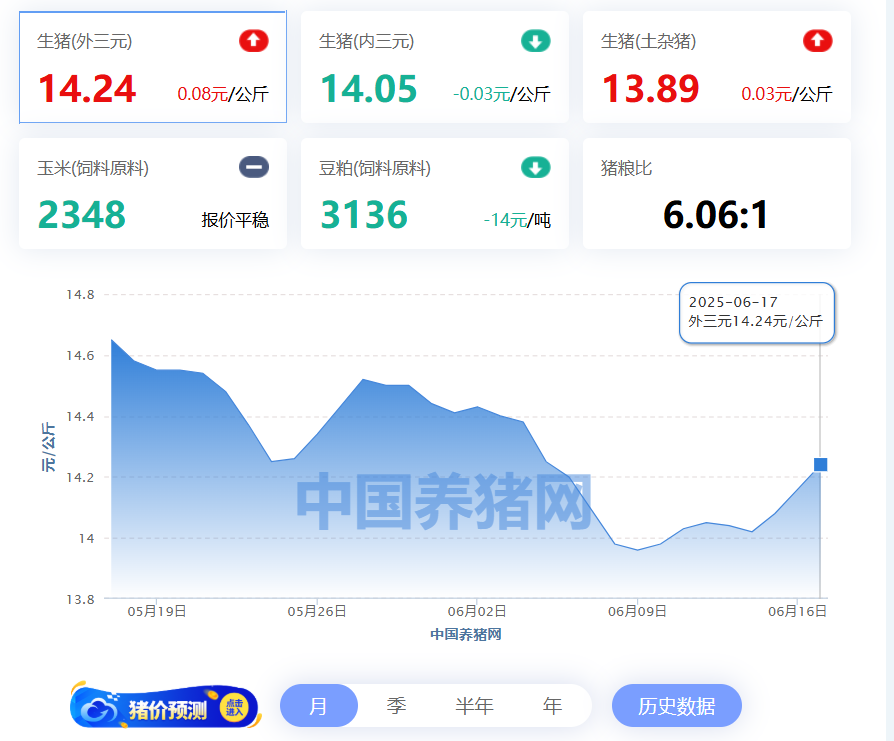Click 报价平稳 text on 玉米 card
Viewport: 894px width, 741px height.
[x=235, y=220]
